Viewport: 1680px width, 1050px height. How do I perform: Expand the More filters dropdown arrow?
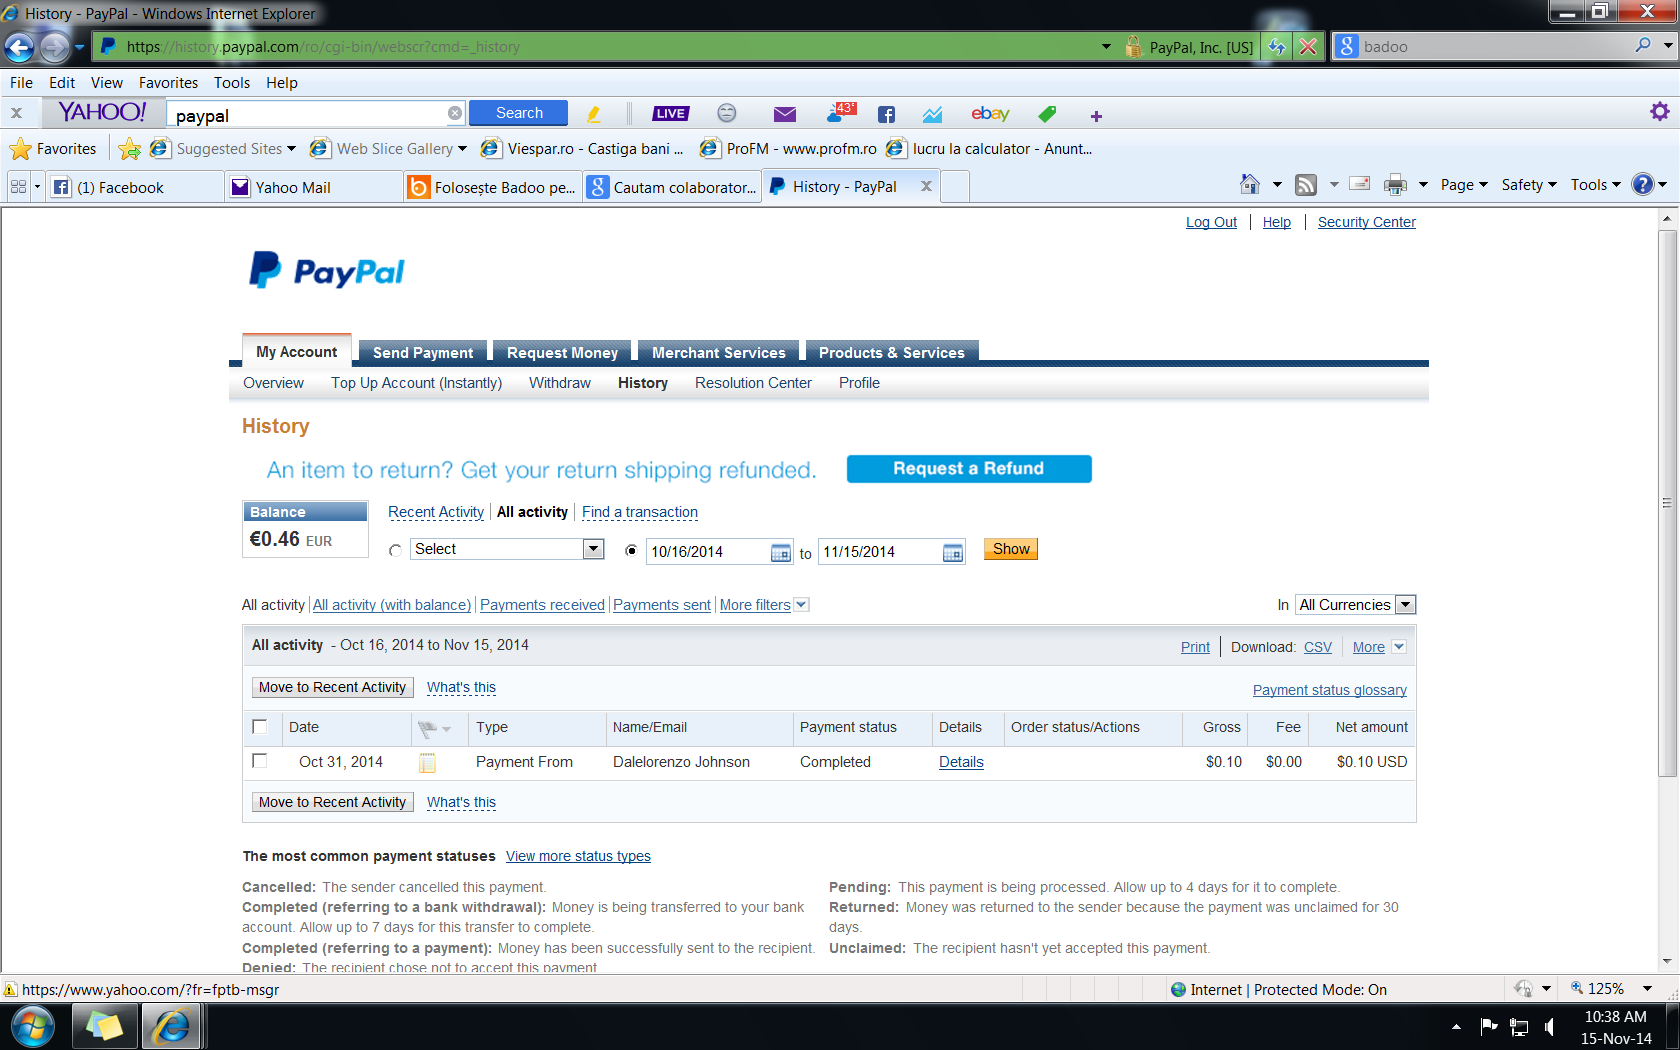(x=801, y=605)
